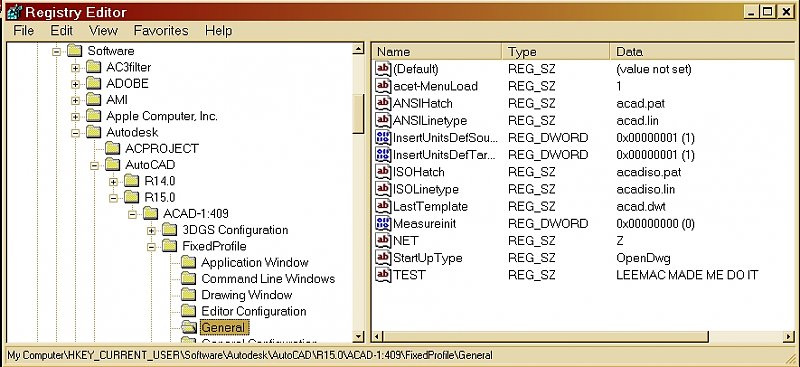Select the StartUpType value name
Screen dimensions: 800x367
click(x=428, y=258)
